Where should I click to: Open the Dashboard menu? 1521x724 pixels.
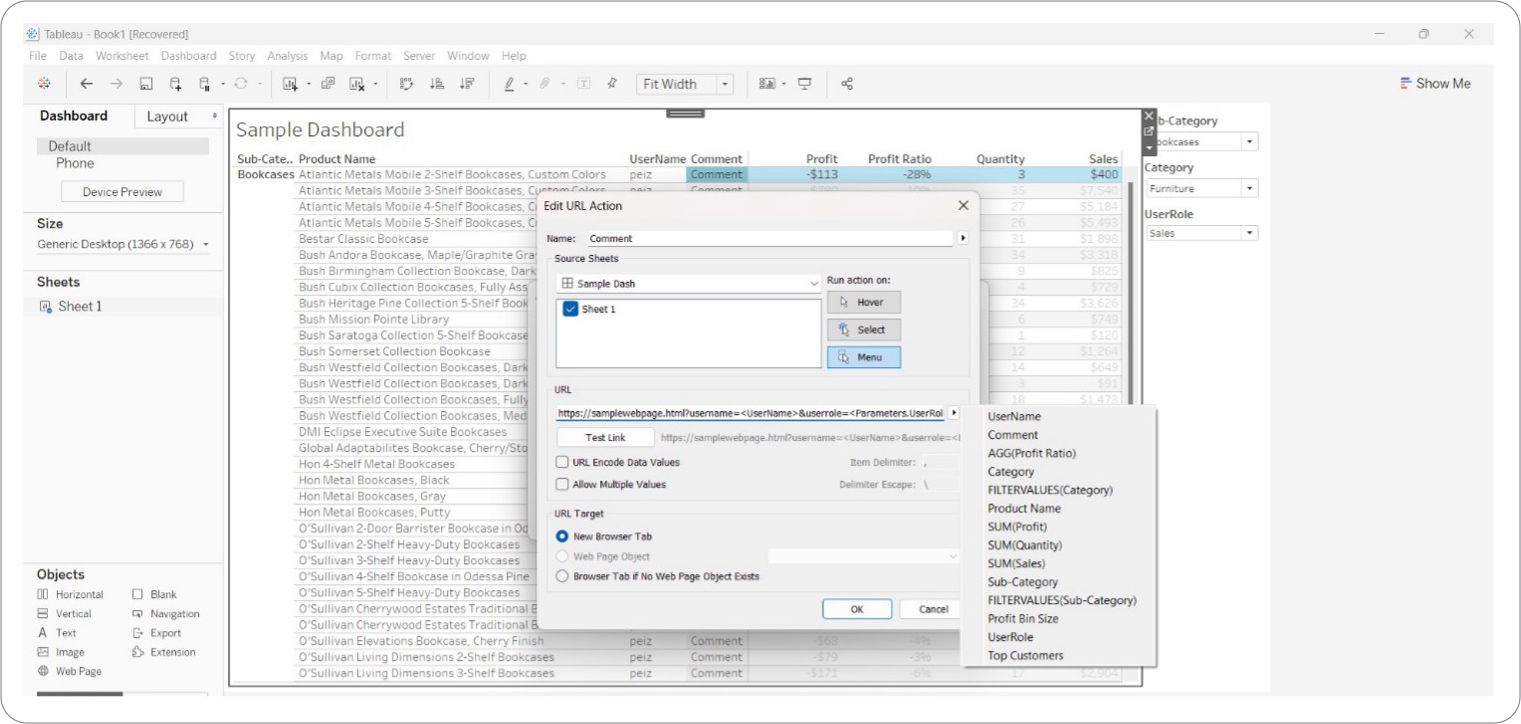coord(188,56)
